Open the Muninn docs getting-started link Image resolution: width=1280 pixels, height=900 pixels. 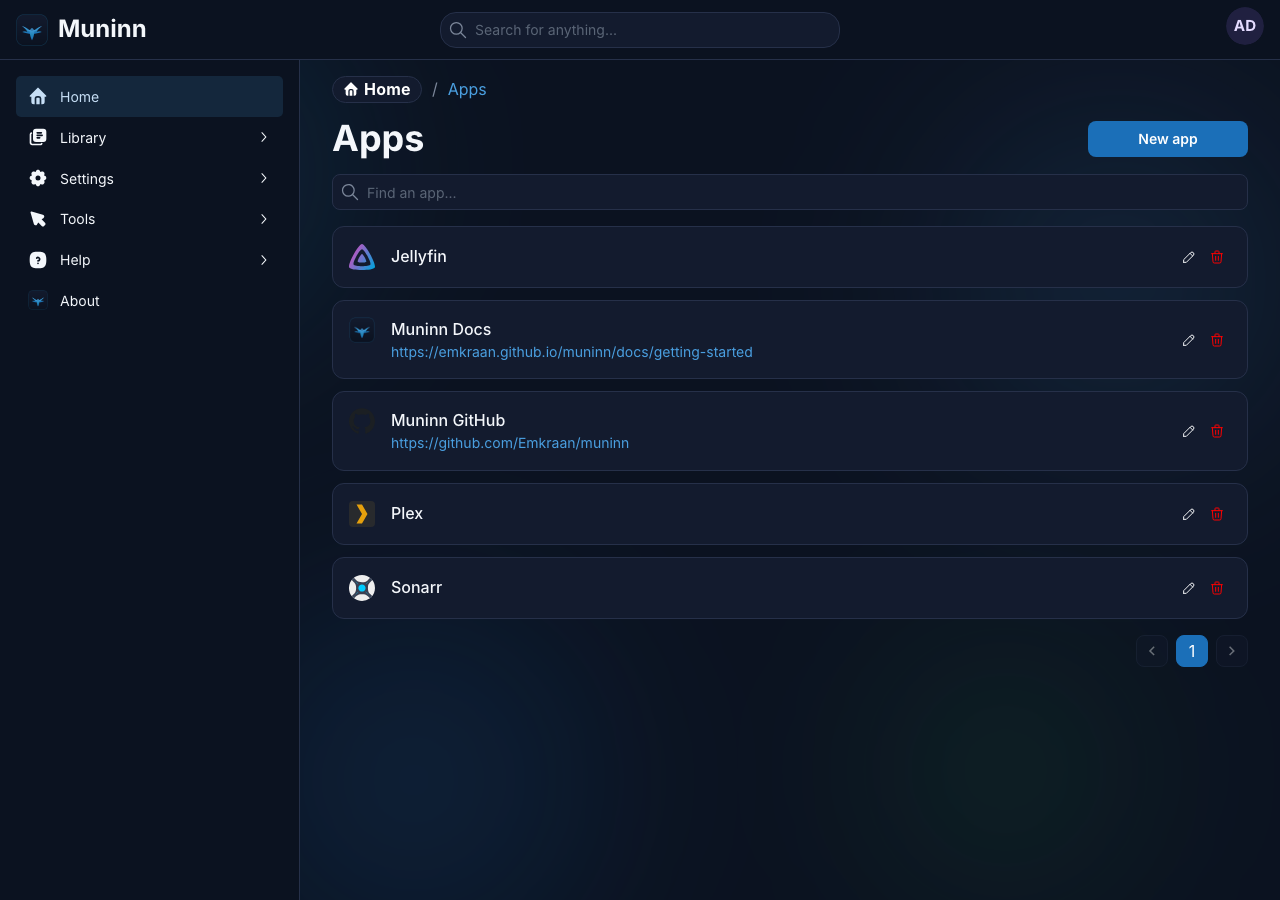(x=572, y=352)
